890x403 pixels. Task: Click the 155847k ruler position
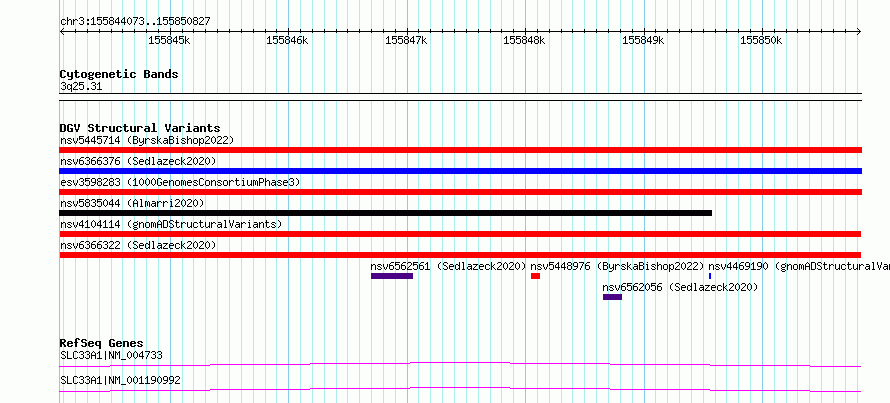(x=406, y=40)
